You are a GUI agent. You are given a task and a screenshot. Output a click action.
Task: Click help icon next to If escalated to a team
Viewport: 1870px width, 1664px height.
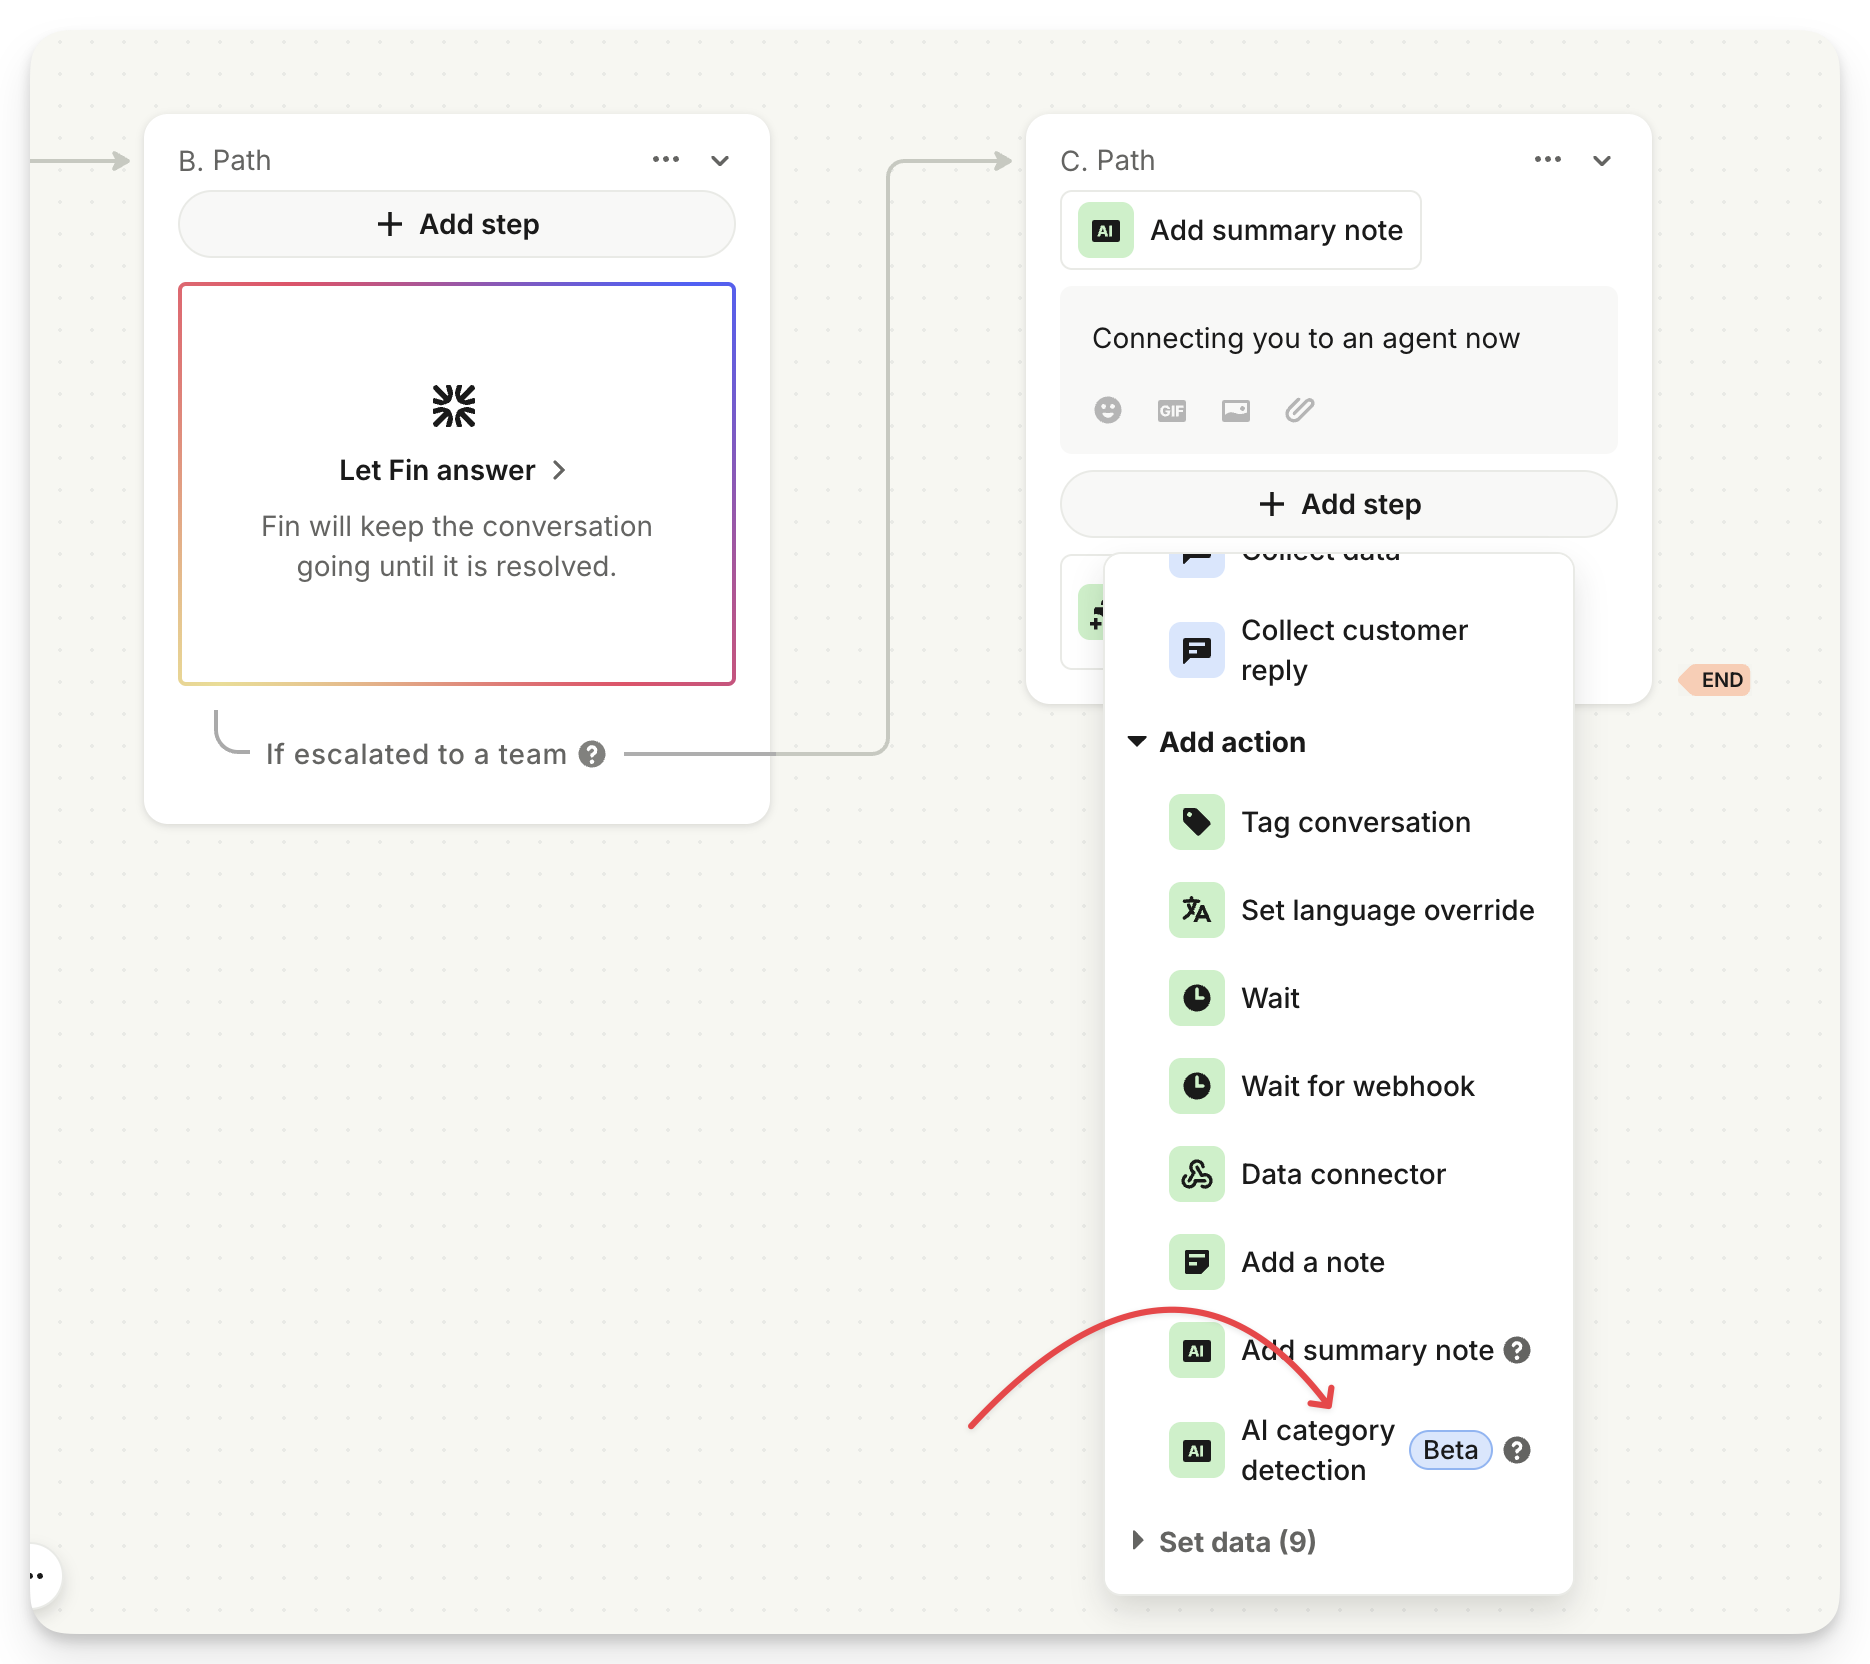click(592, 754)
